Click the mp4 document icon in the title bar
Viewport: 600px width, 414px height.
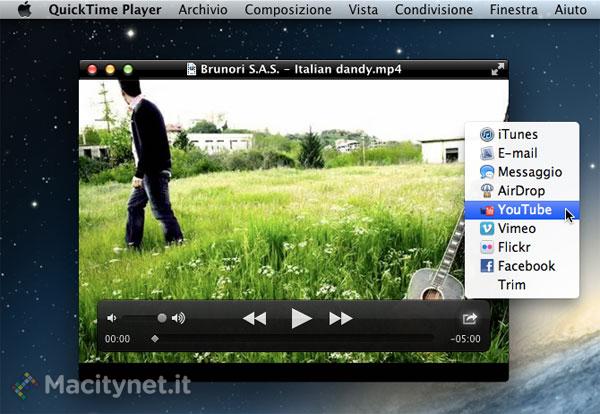pos(191,69)
